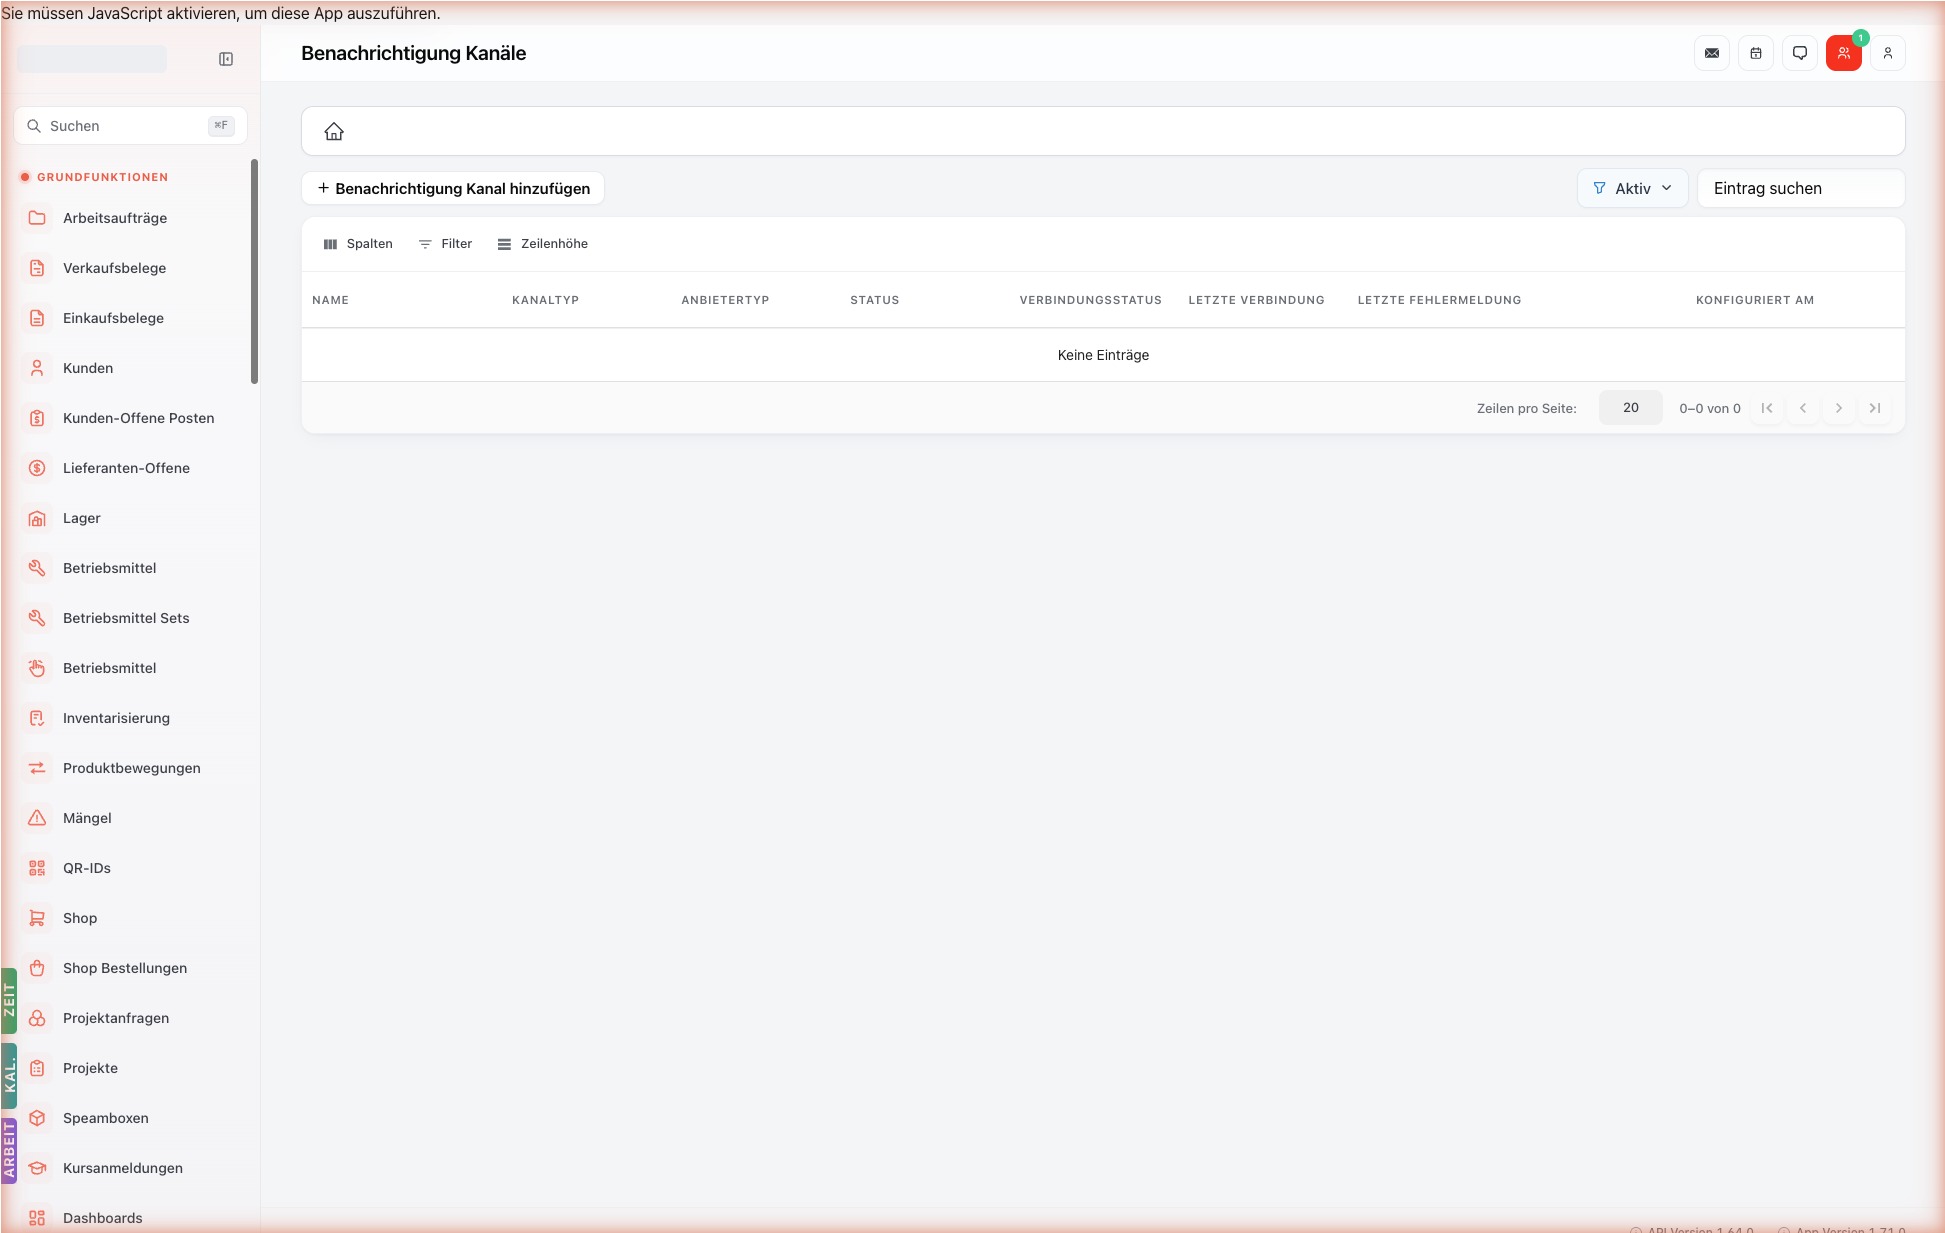Click the Produktbewegungen arrows icon
The width and height of the screenshot is (1945, 1233).
pyautogui.click(x=37, y=768)
